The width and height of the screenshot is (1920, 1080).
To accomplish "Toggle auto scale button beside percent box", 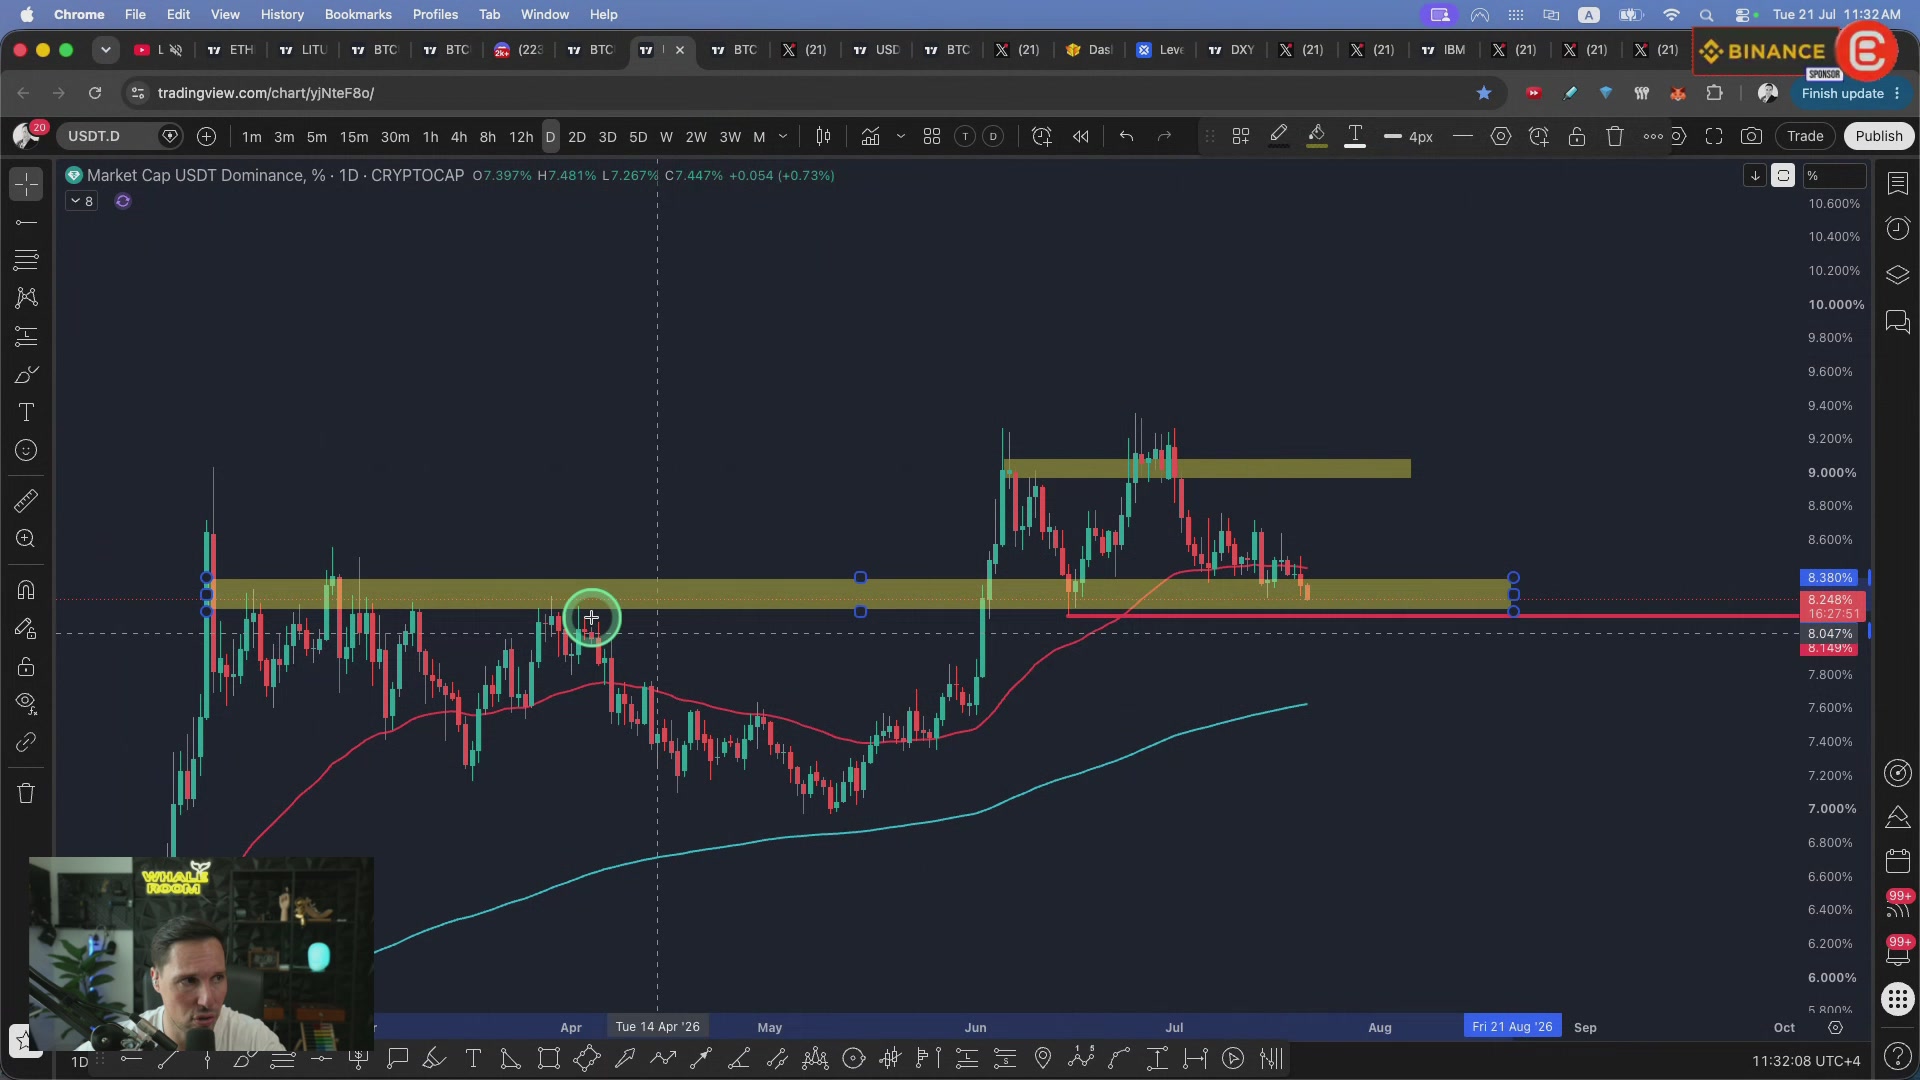I will 1783,176.
